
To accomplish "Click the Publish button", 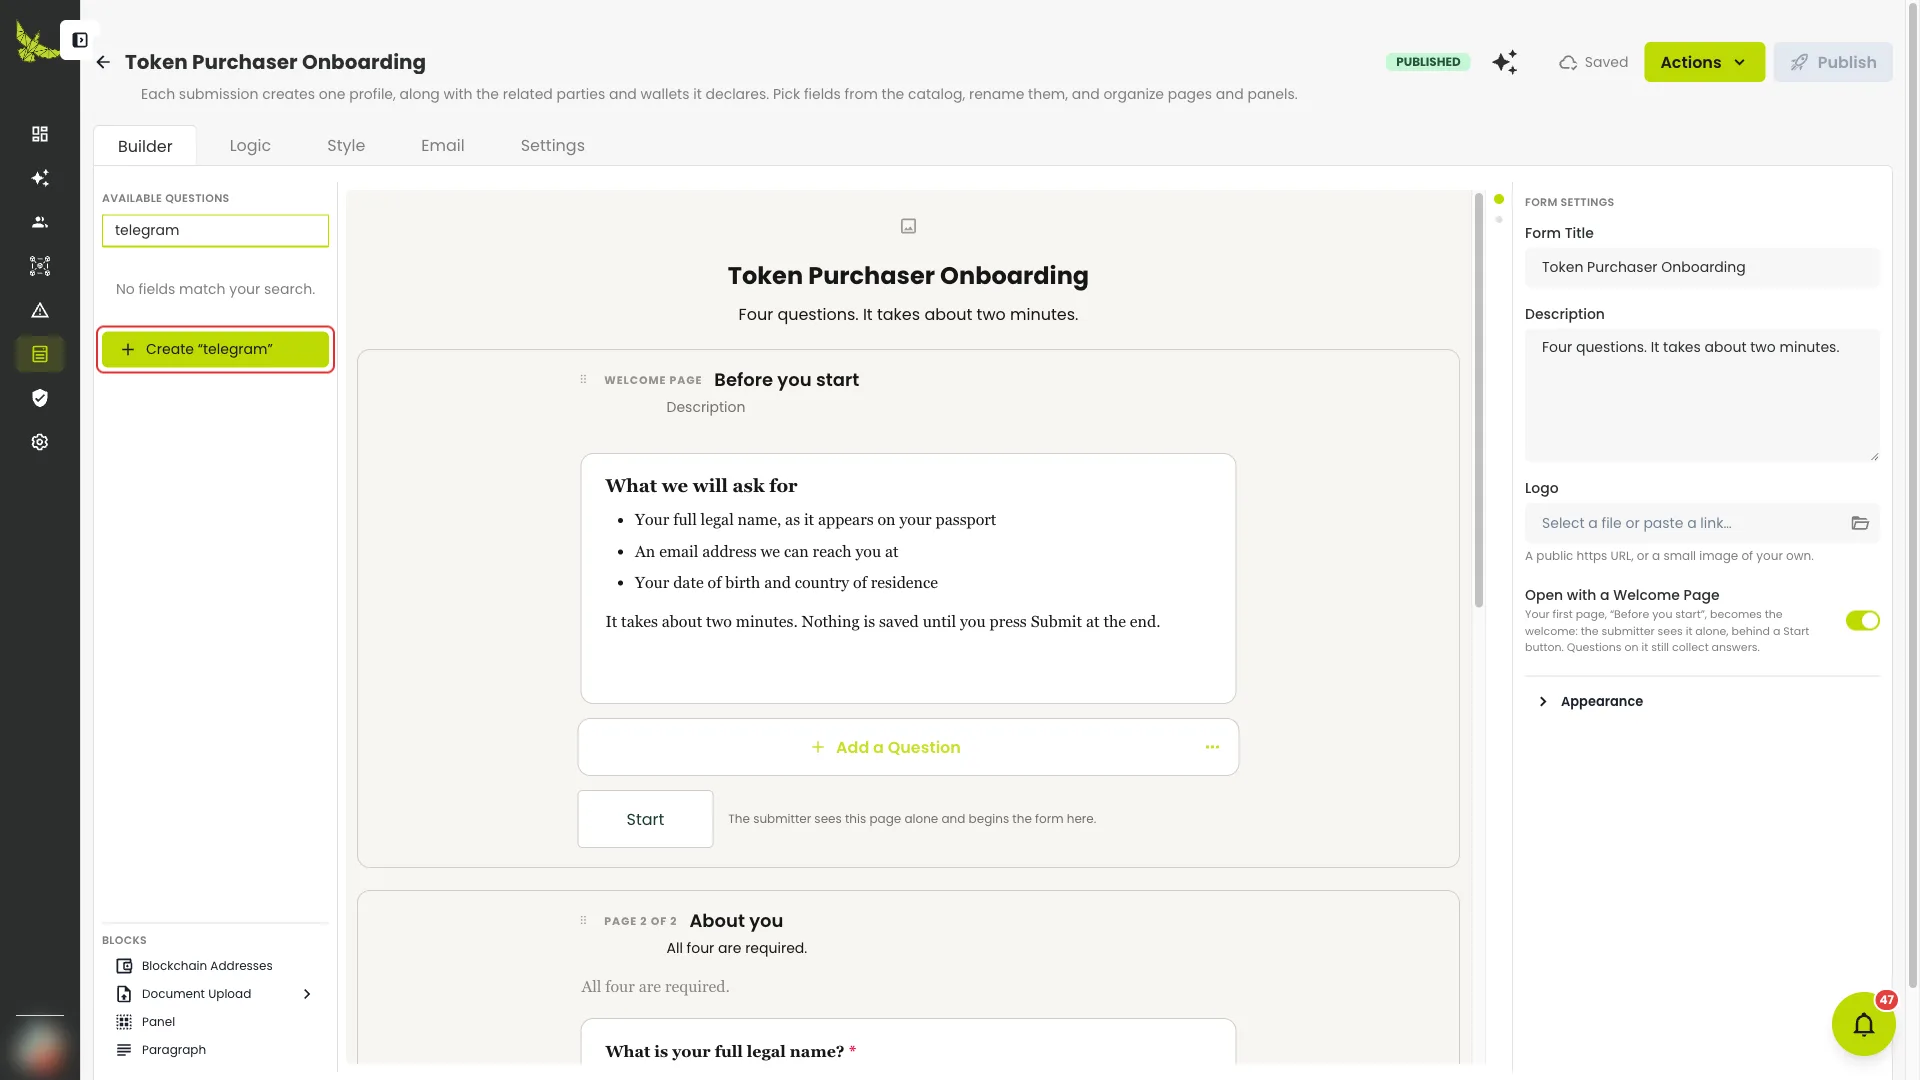I will pos(1833,62).
